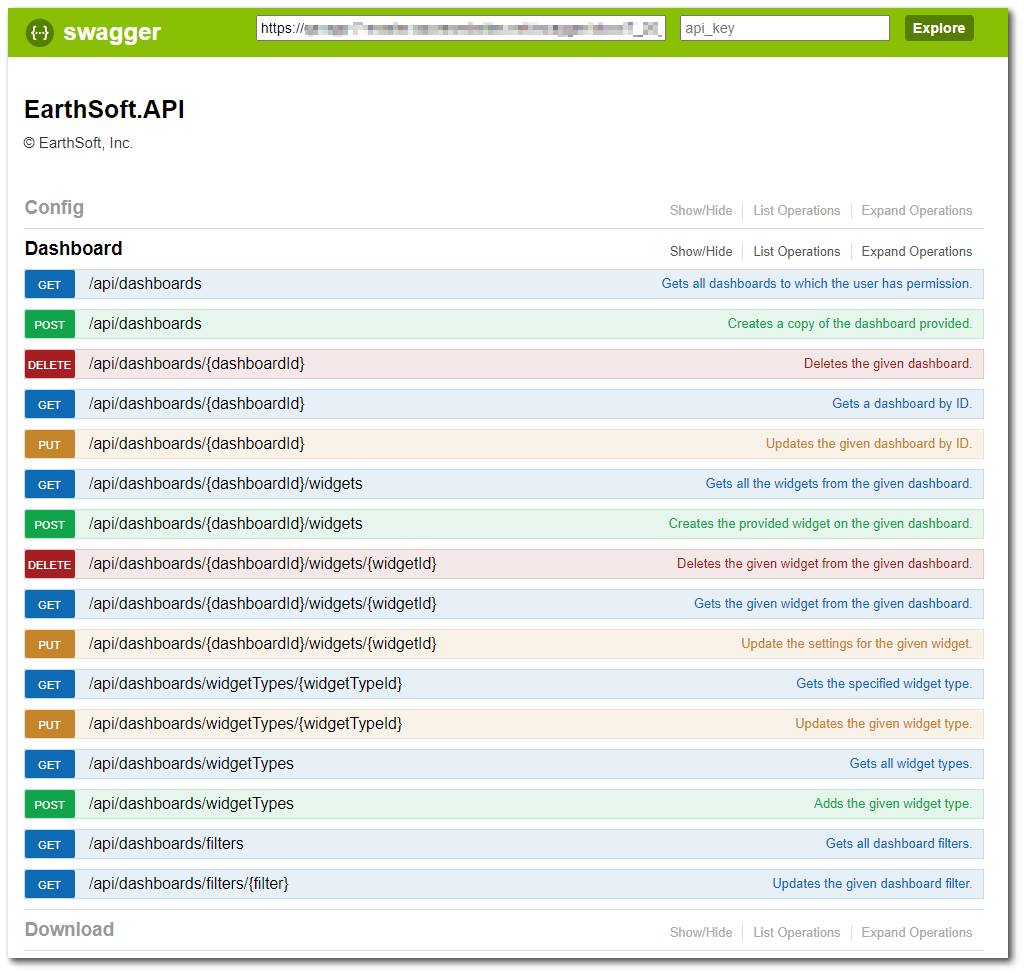Open GET /api/dashboards/{dashboardId} path link
Image resolution: width=1024 pixels, height=974 pixels.
197,404
